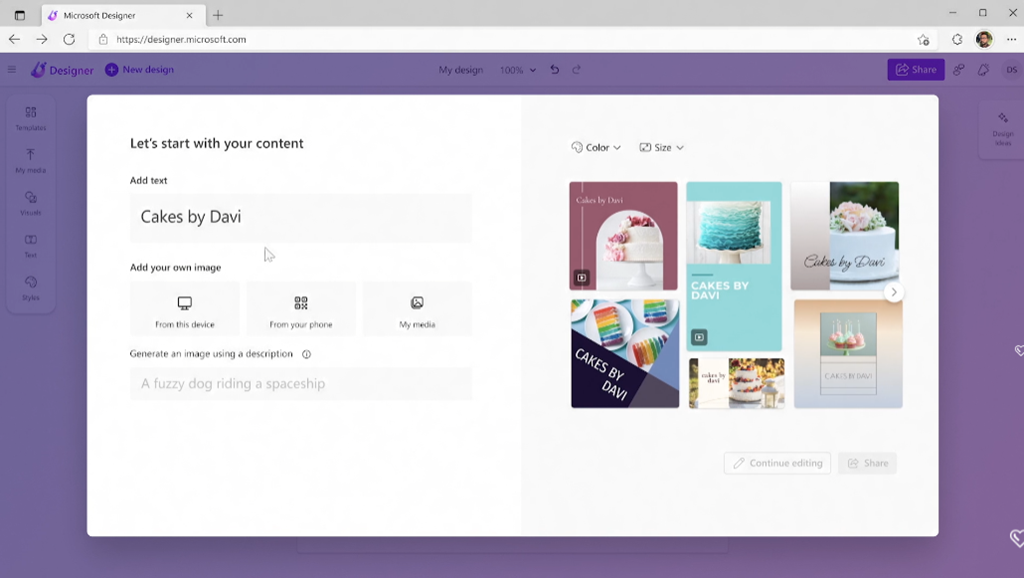Image resolution: width=1024 pixels, height=578 pixels.
Task: Upload image From this device
Action: (x=185, y=309)
